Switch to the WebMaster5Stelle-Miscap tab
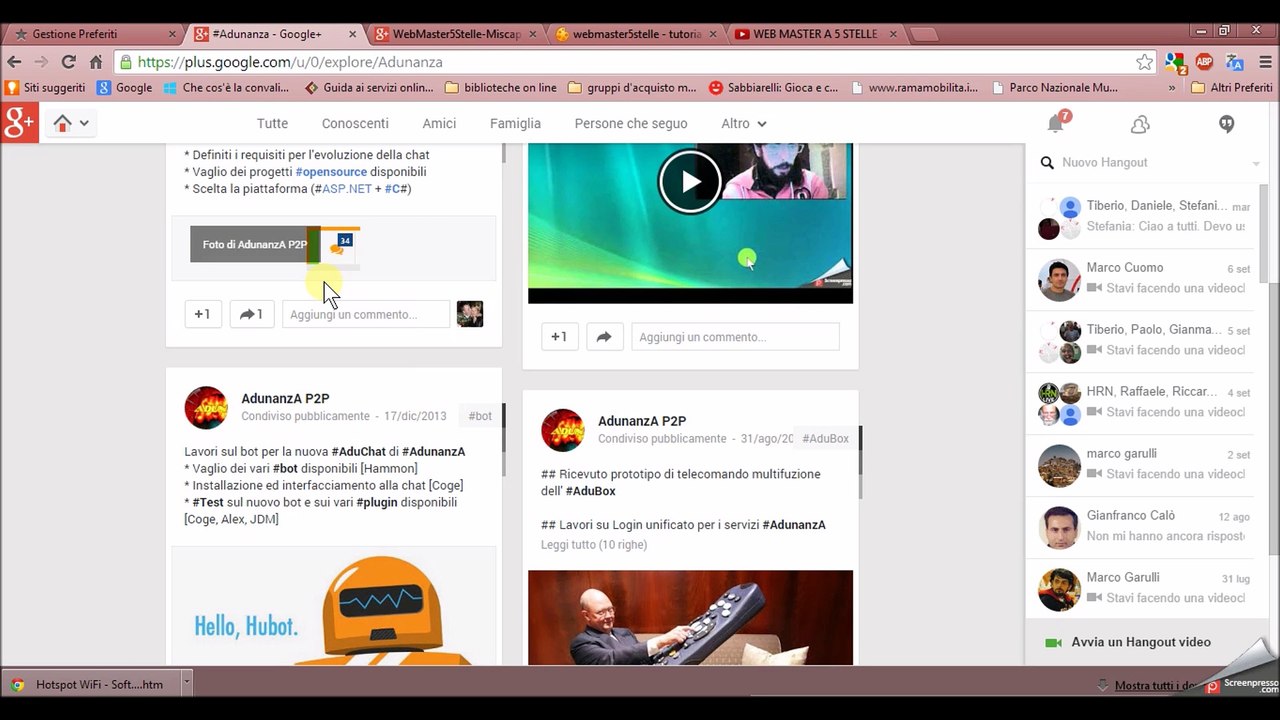The height and width of the screenshot is (720, 1280). point(456,34)
